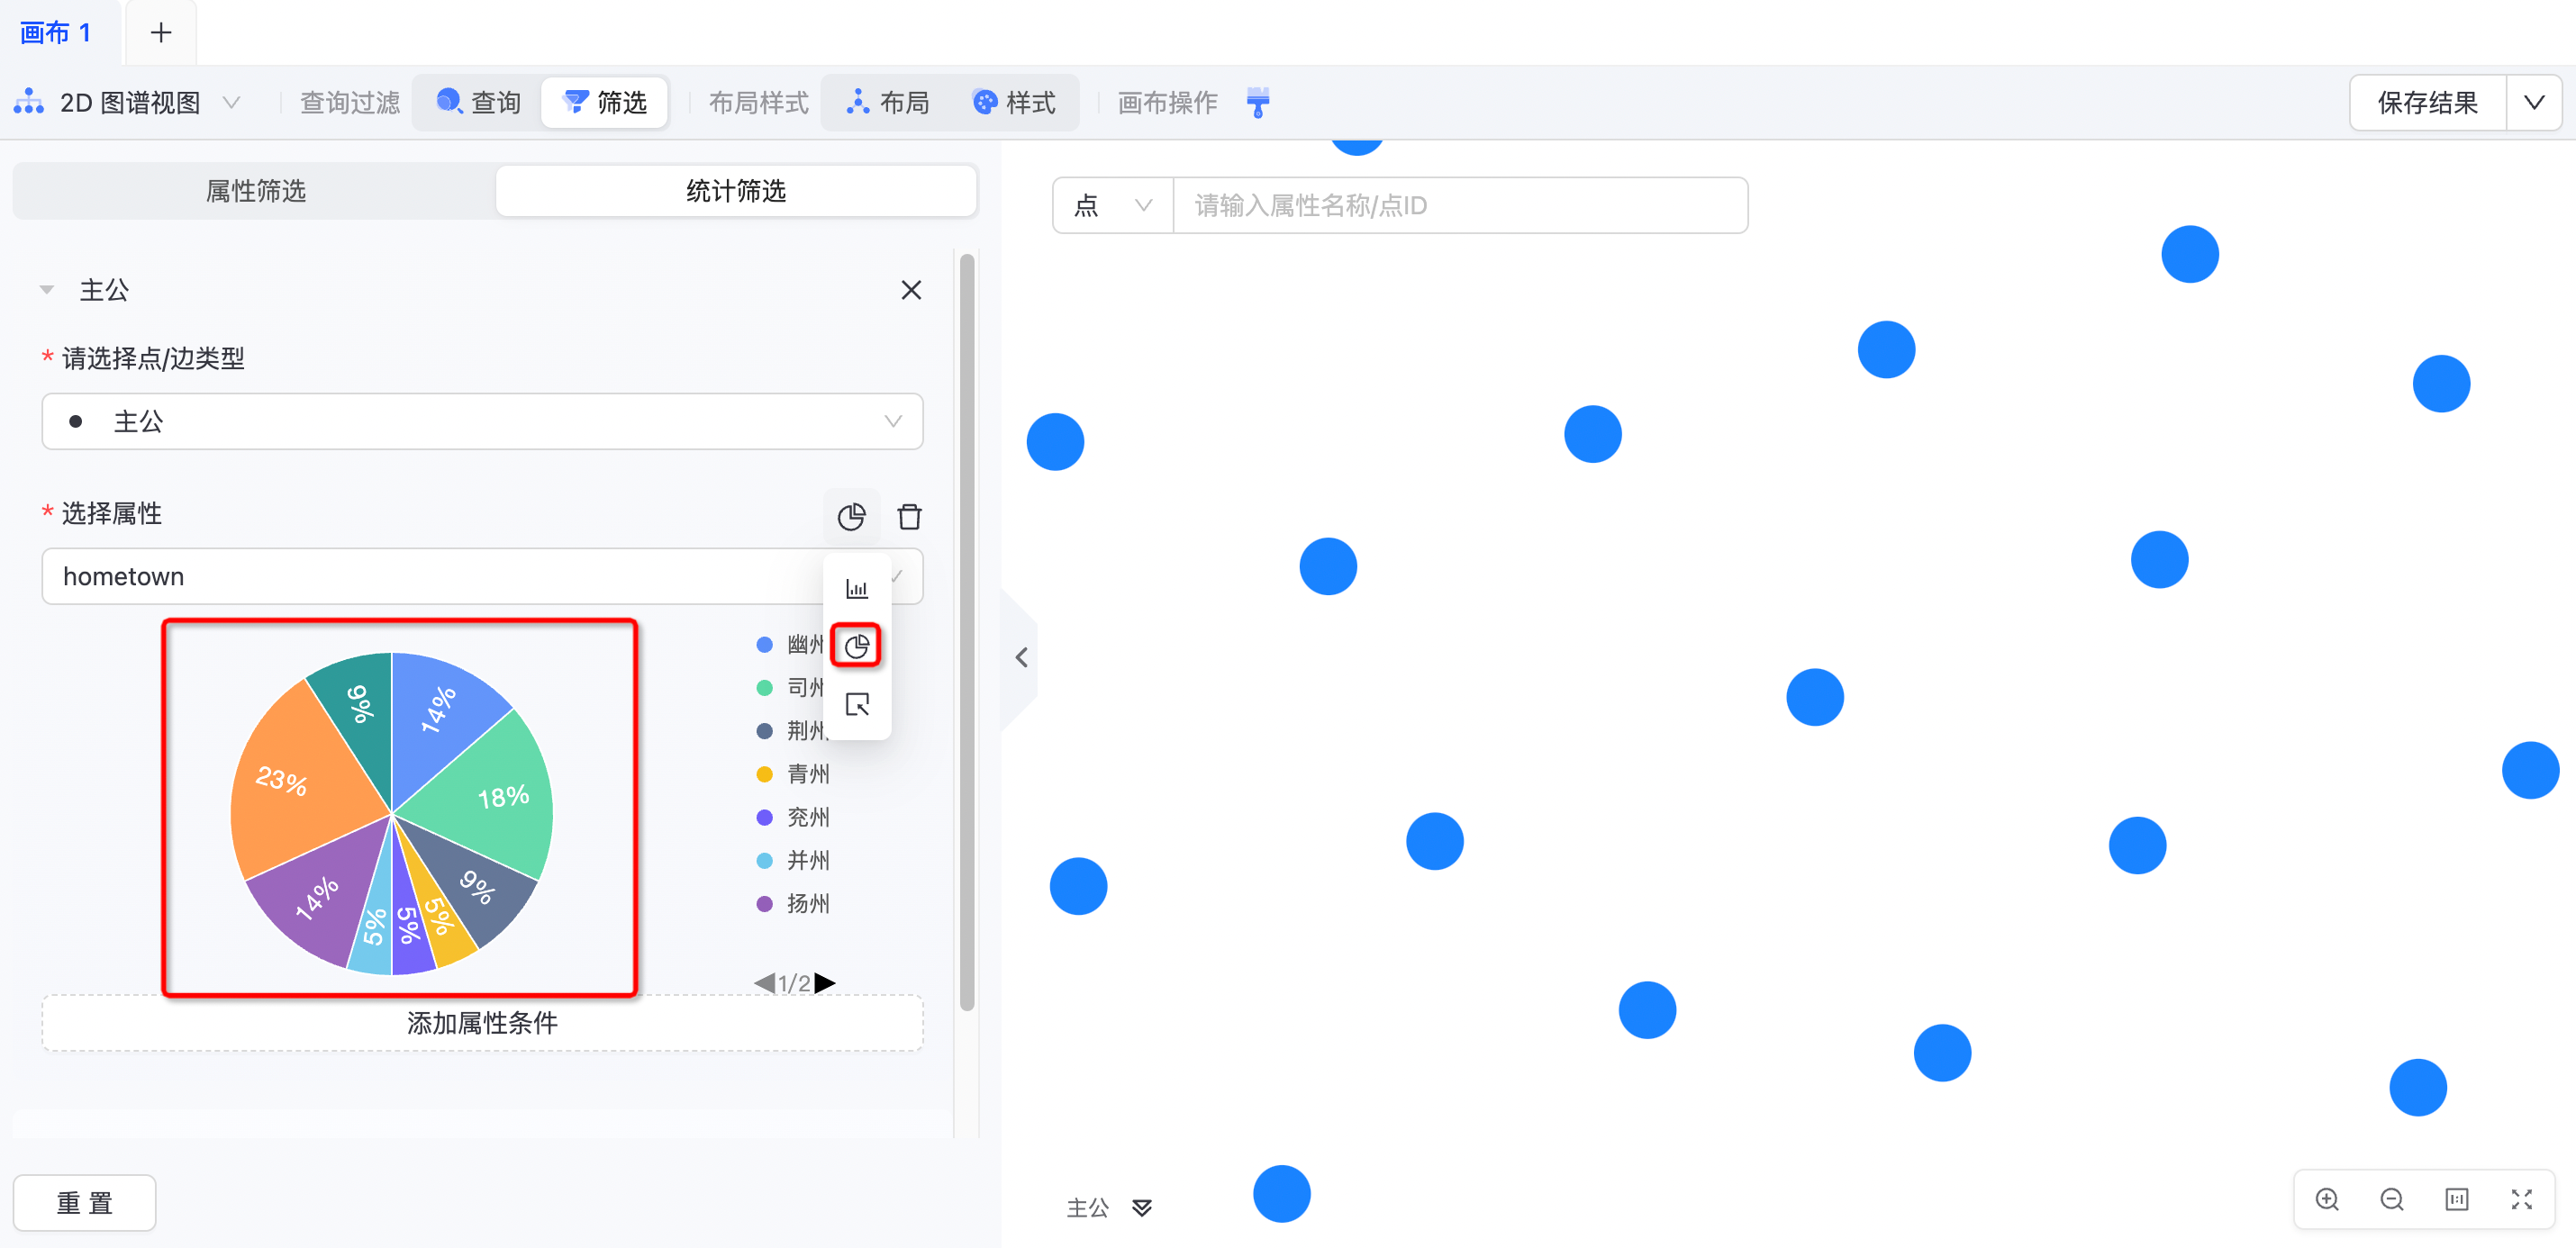The width and height of the screenshot is (2576, 1248).
Task: Collapse the 主公 filter section
Action: pos(46,290)
